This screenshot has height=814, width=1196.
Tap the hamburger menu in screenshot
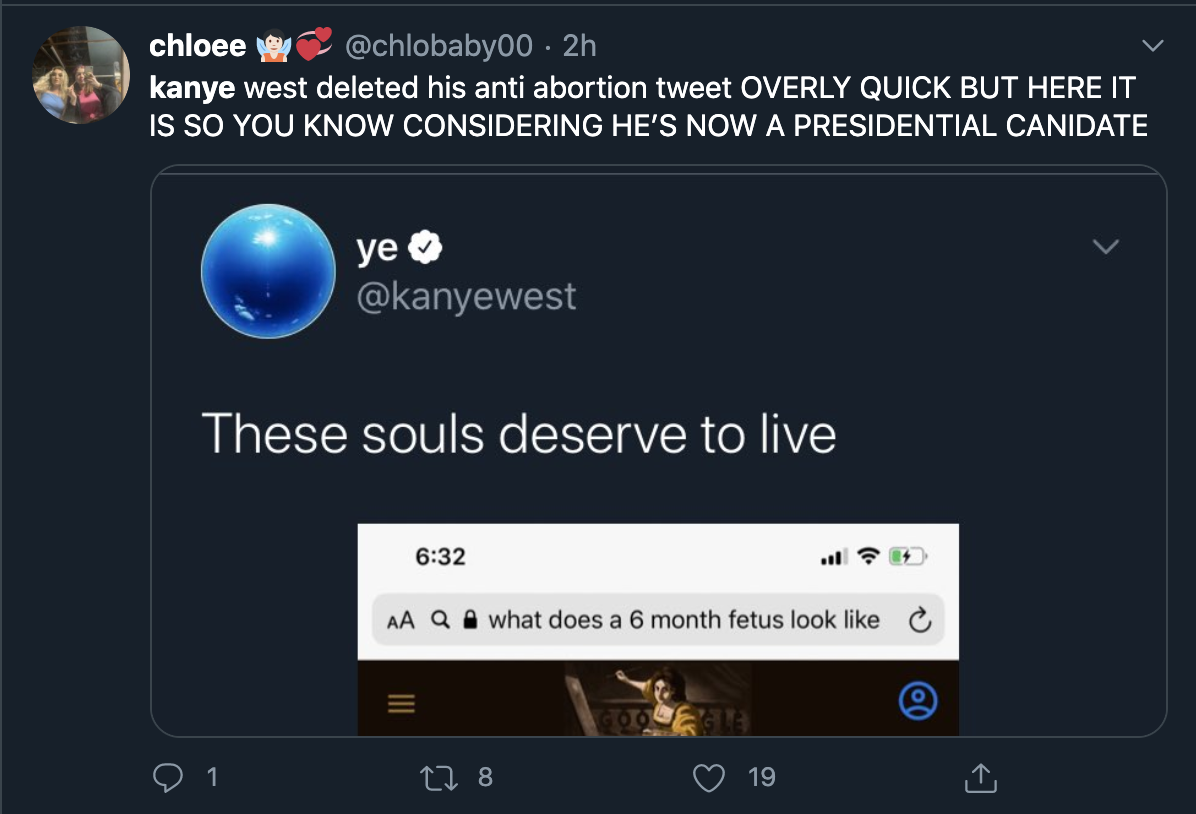[401, 704]
